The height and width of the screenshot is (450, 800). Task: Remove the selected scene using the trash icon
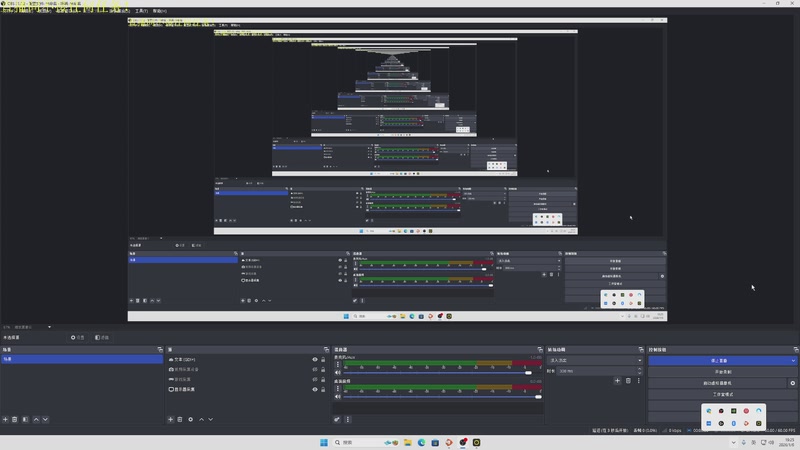click(x=15, y=419)
